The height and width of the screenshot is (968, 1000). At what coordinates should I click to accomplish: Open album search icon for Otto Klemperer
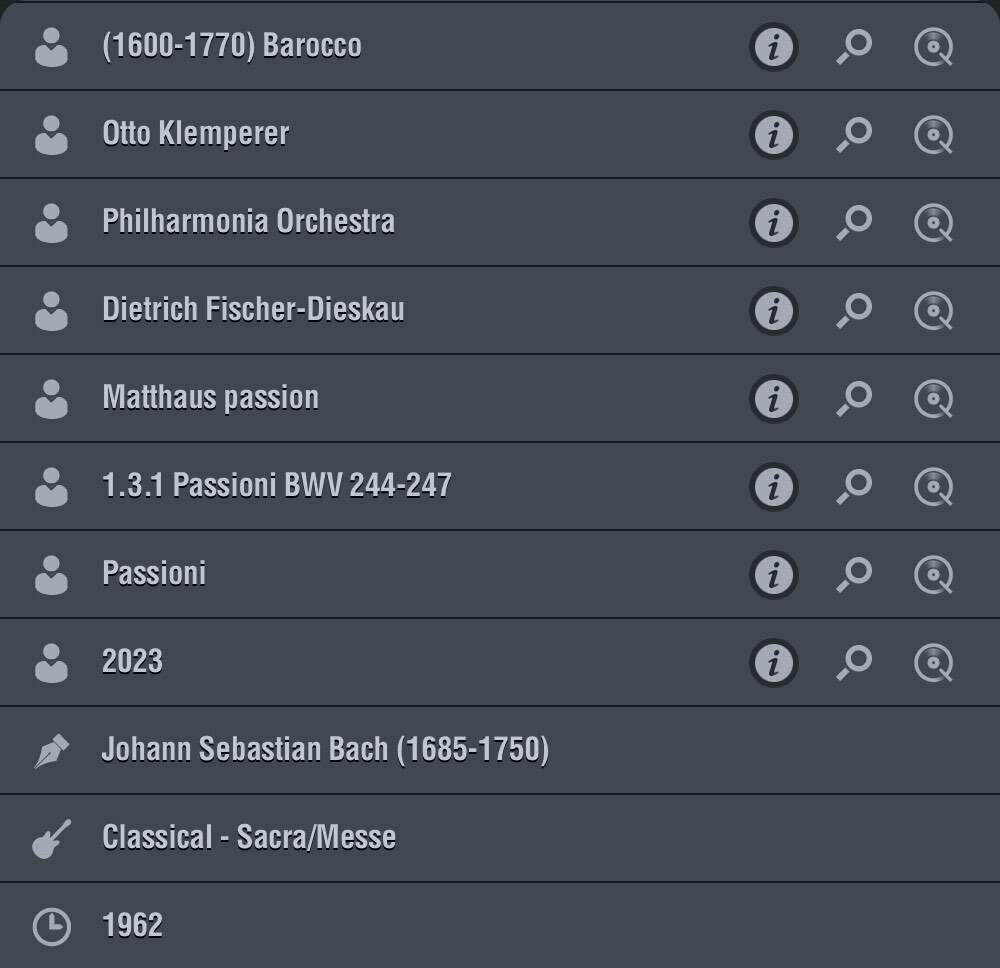tap(933, 135)
